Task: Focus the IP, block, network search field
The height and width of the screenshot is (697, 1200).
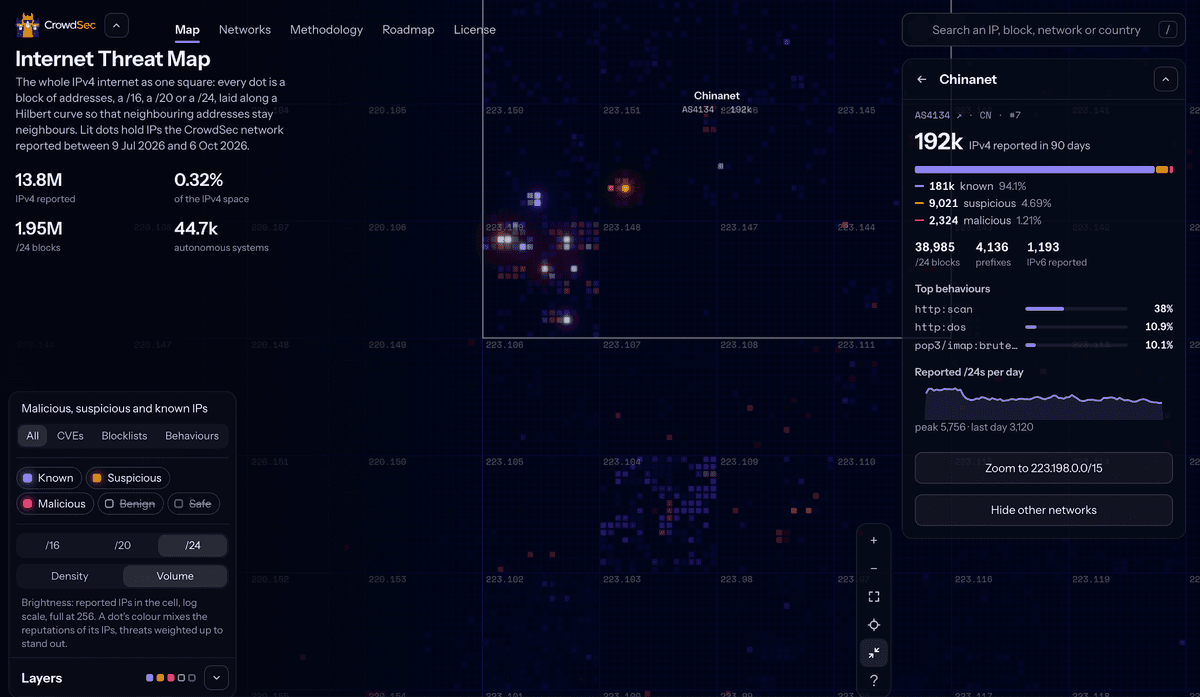Action: click(1043, 30)
